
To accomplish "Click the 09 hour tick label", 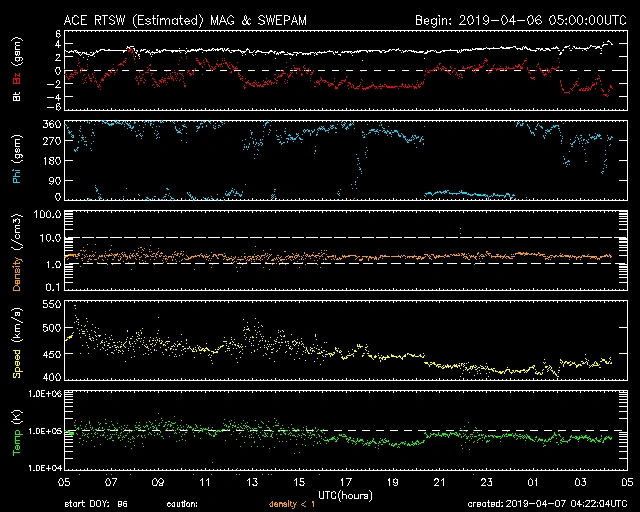I will [x=158, y=482].
